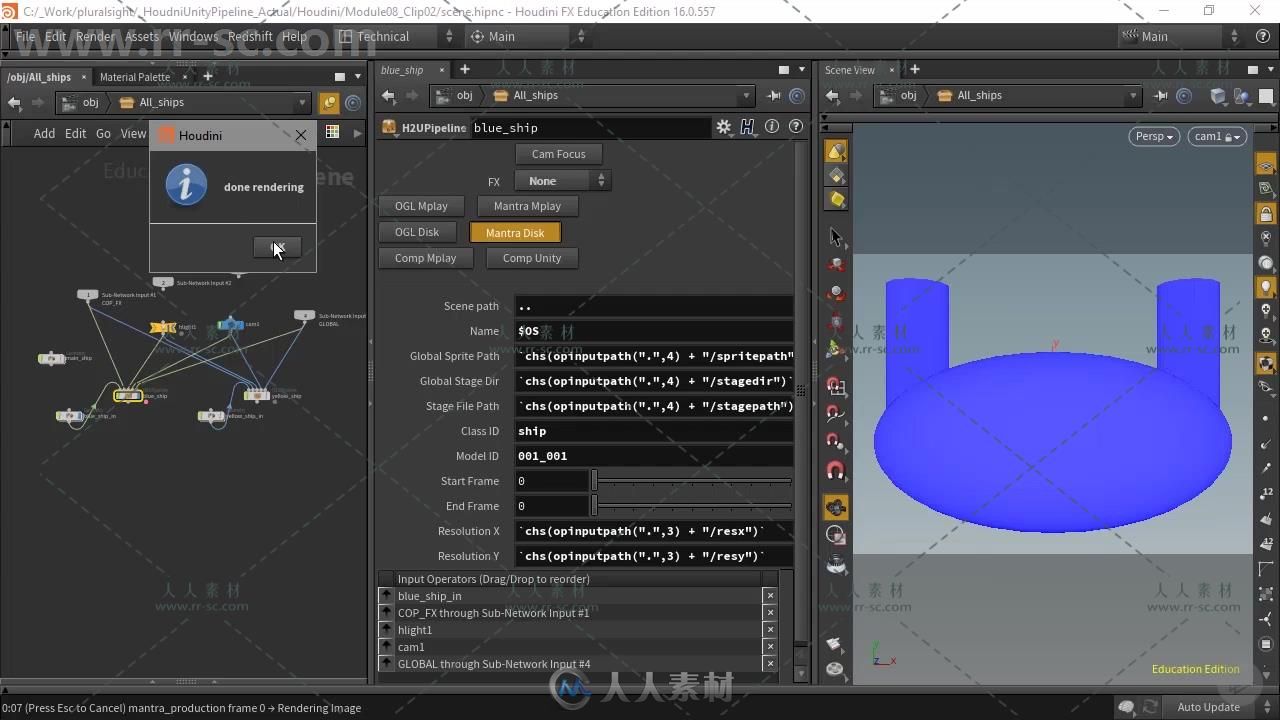Select the Objects selection mode icon
This screenshot has height=720, width=1280.
[836, 151]
